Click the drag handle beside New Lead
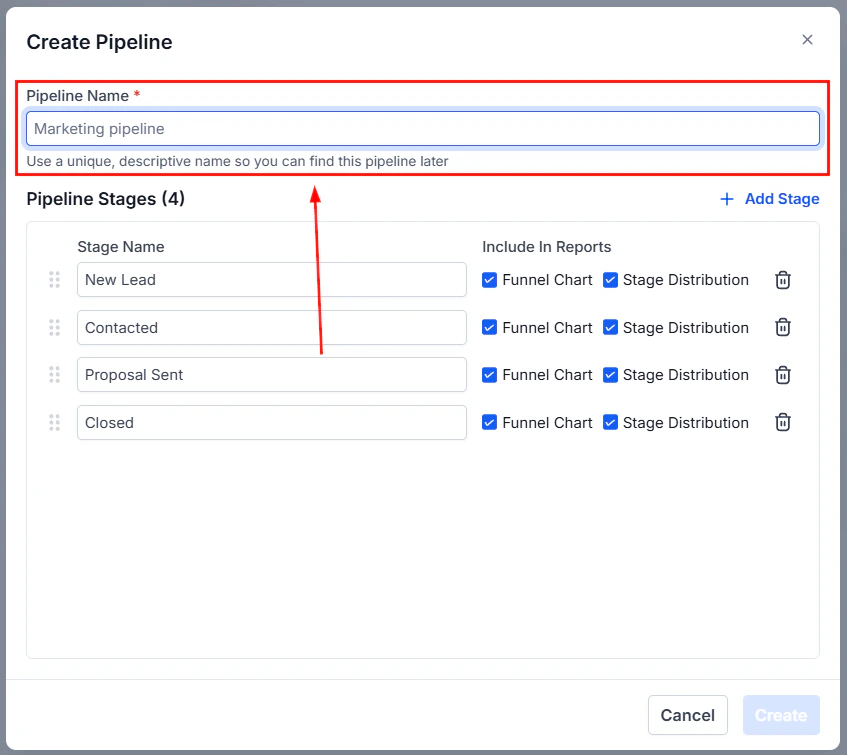Viewport: 847px width, 755px height. pyautogui.click(x=55, y=280)
